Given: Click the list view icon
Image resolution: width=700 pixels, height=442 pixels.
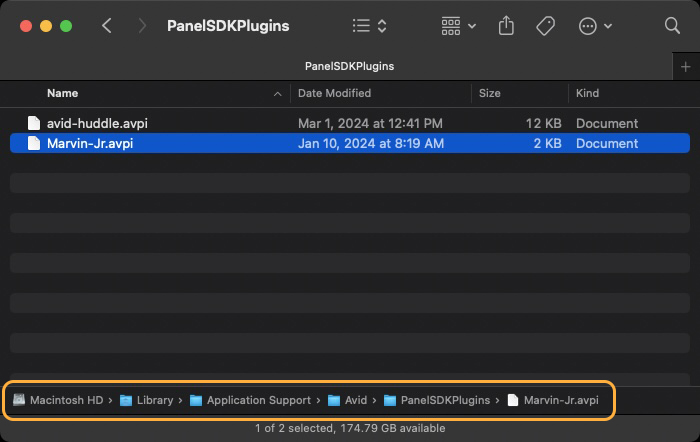Looking at the screenshot, I should coord(361,25).
